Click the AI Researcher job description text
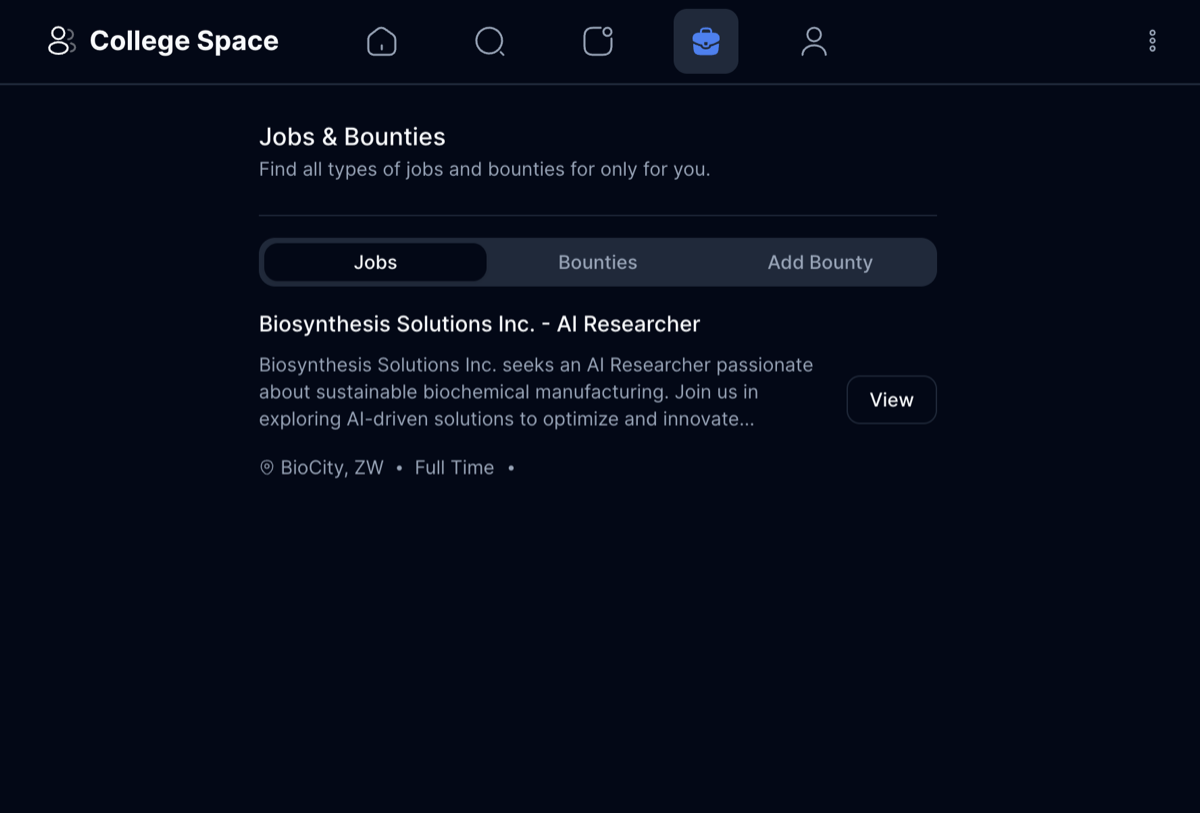 click(x=536, y=392)
